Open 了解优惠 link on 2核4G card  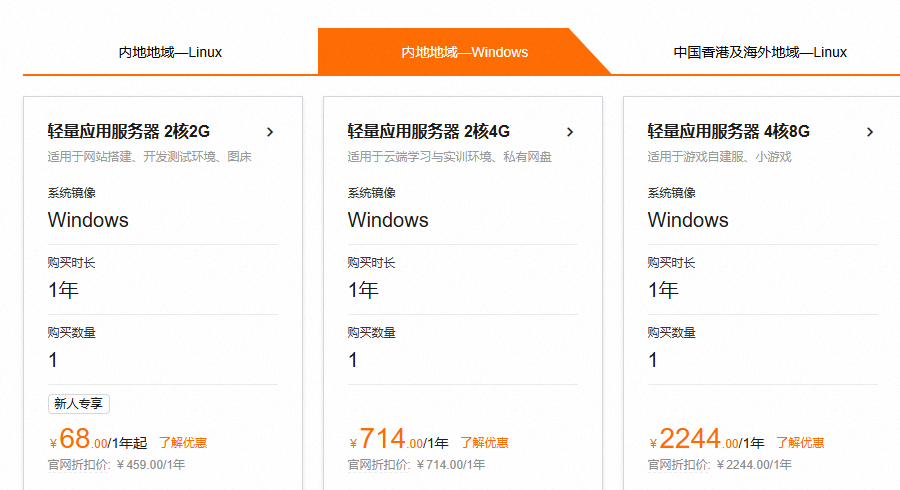click(484, 443)
